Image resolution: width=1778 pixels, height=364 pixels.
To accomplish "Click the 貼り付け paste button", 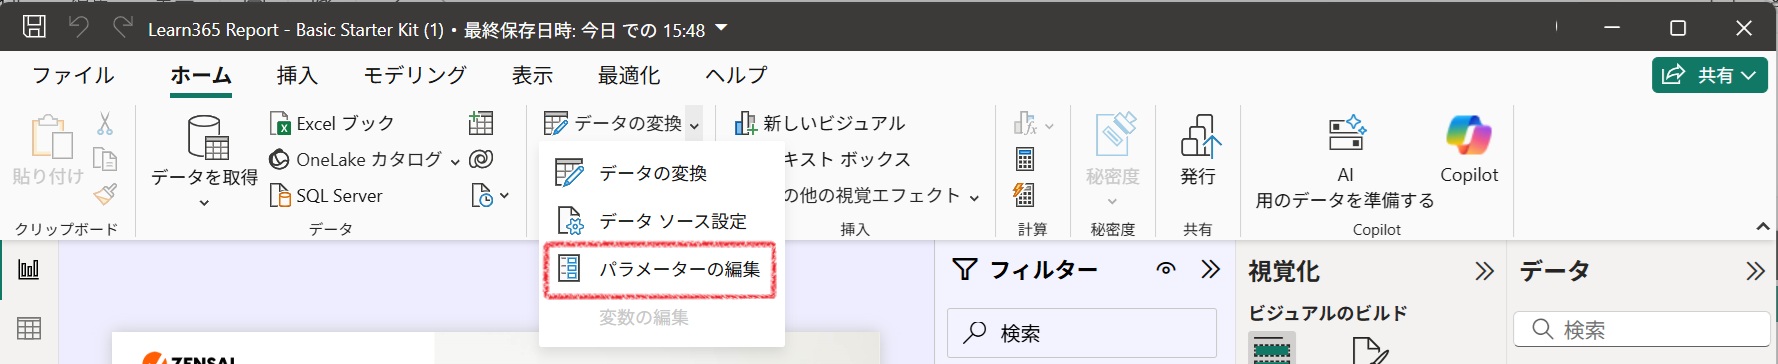I will pos(48,150).
